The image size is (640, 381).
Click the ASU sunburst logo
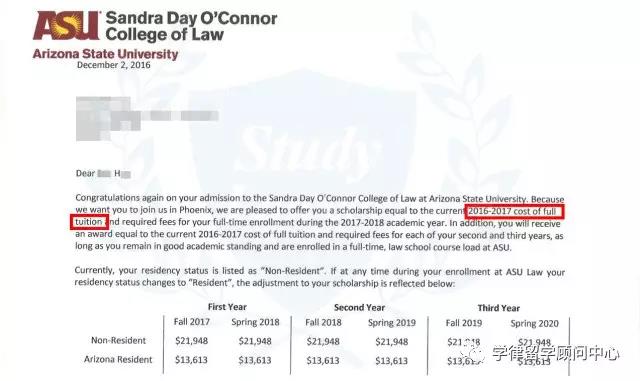[x=66, y=25]
